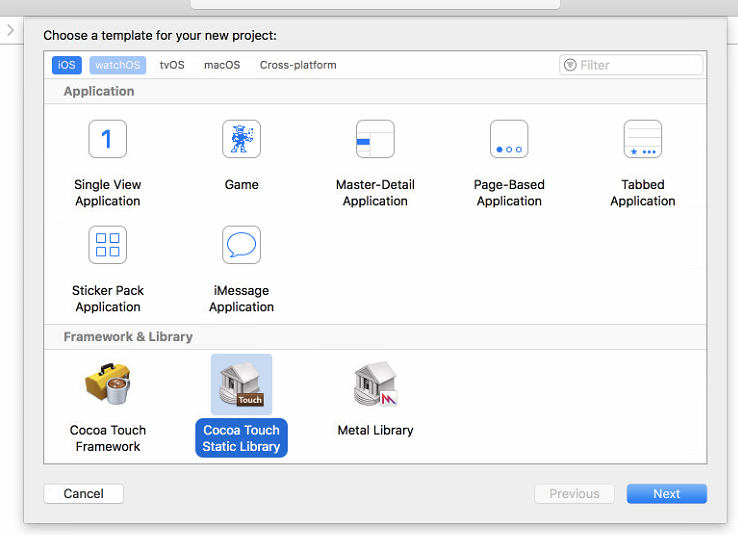Click the "Cocoa Touch Static Library" label

point(241,438)
